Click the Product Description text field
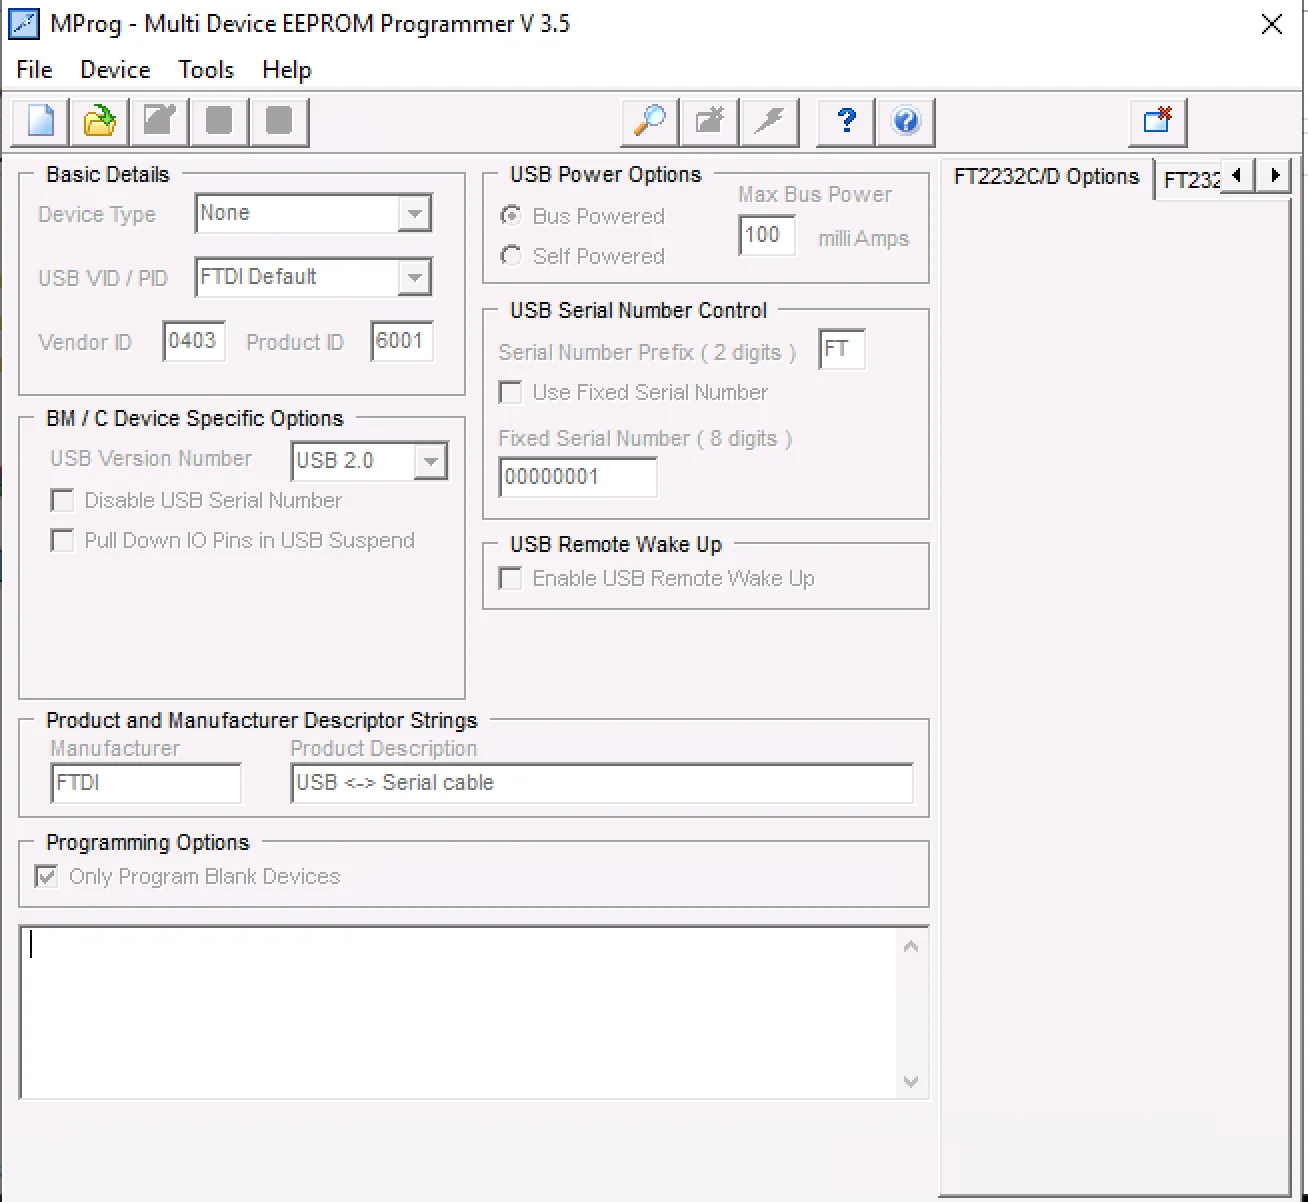Image resolution: width=1308 pixels, height=1202 pixels. [x=602, y=783]
